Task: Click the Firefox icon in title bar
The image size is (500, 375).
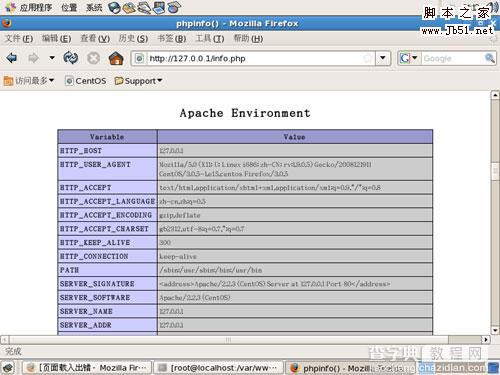Action: (x=7, y=23)
